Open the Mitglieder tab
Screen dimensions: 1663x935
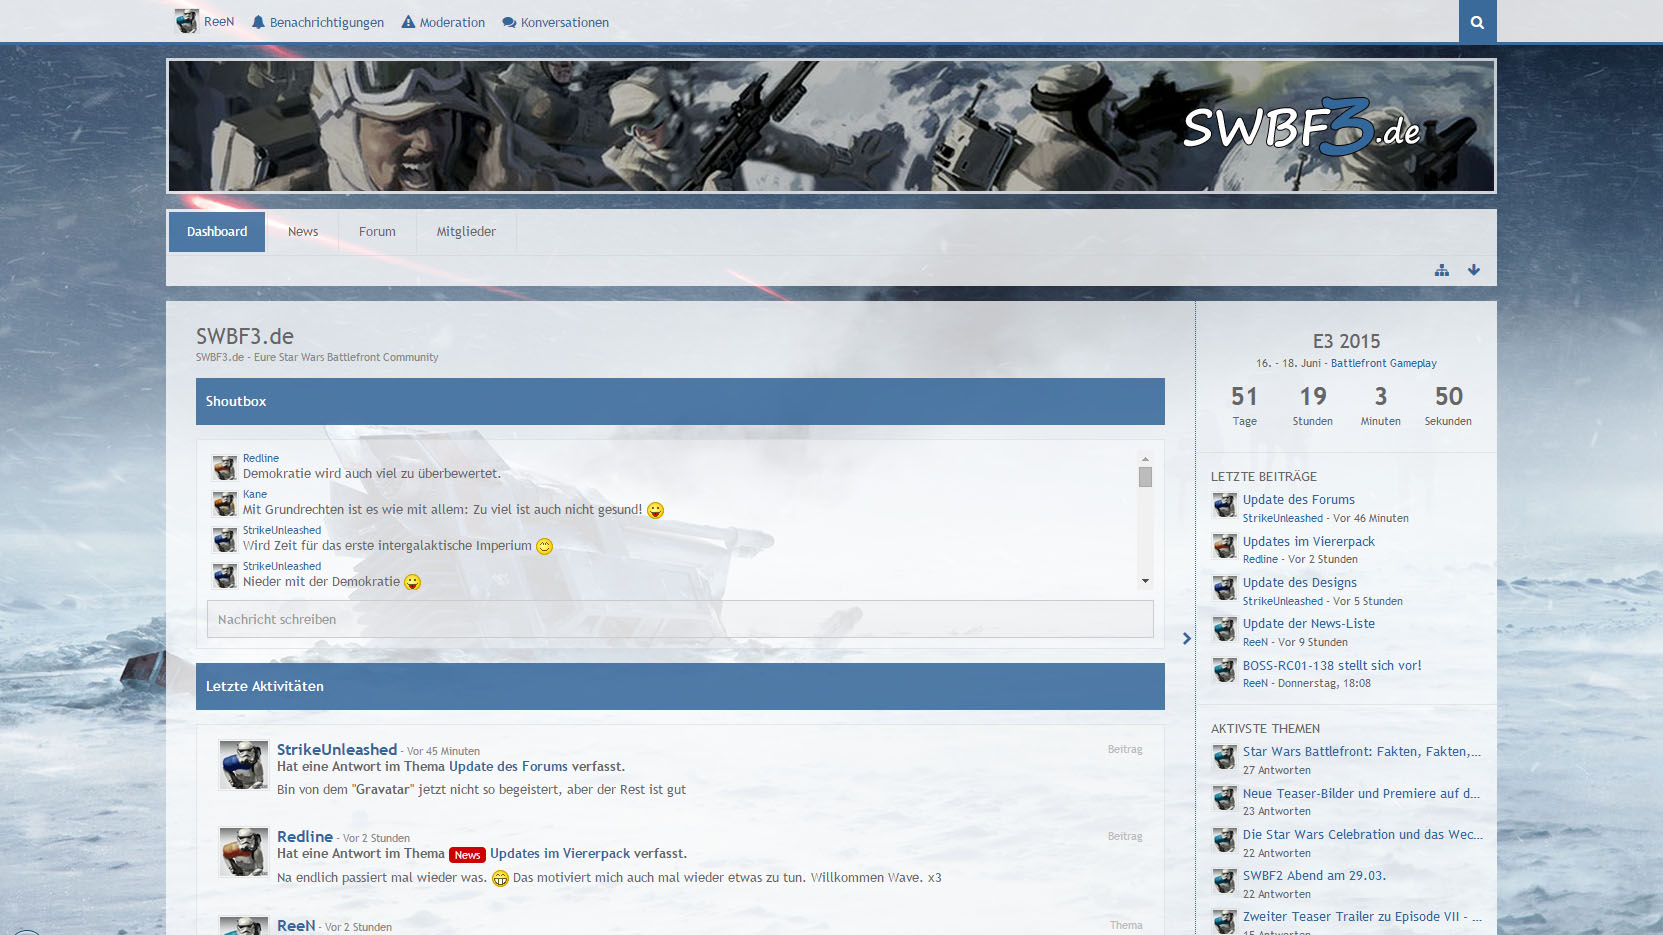tap(466, 231)
